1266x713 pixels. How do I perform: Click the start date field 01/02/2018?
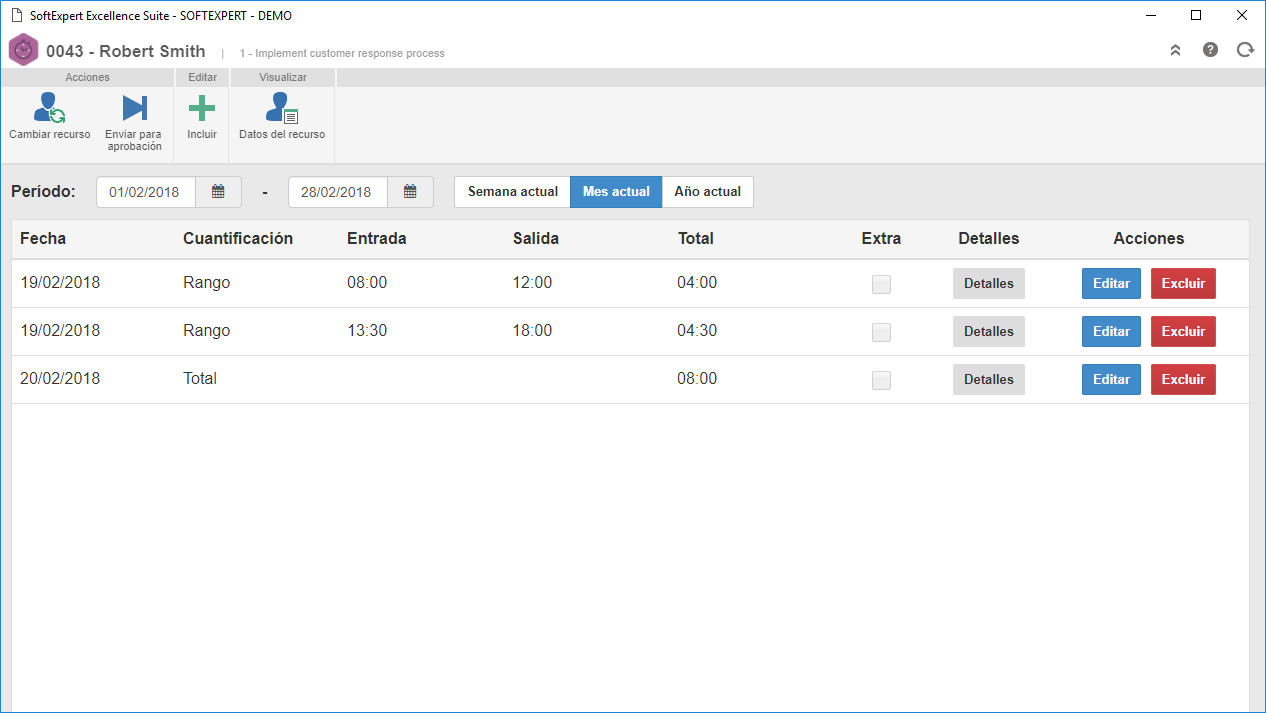(x=146, y=192)
